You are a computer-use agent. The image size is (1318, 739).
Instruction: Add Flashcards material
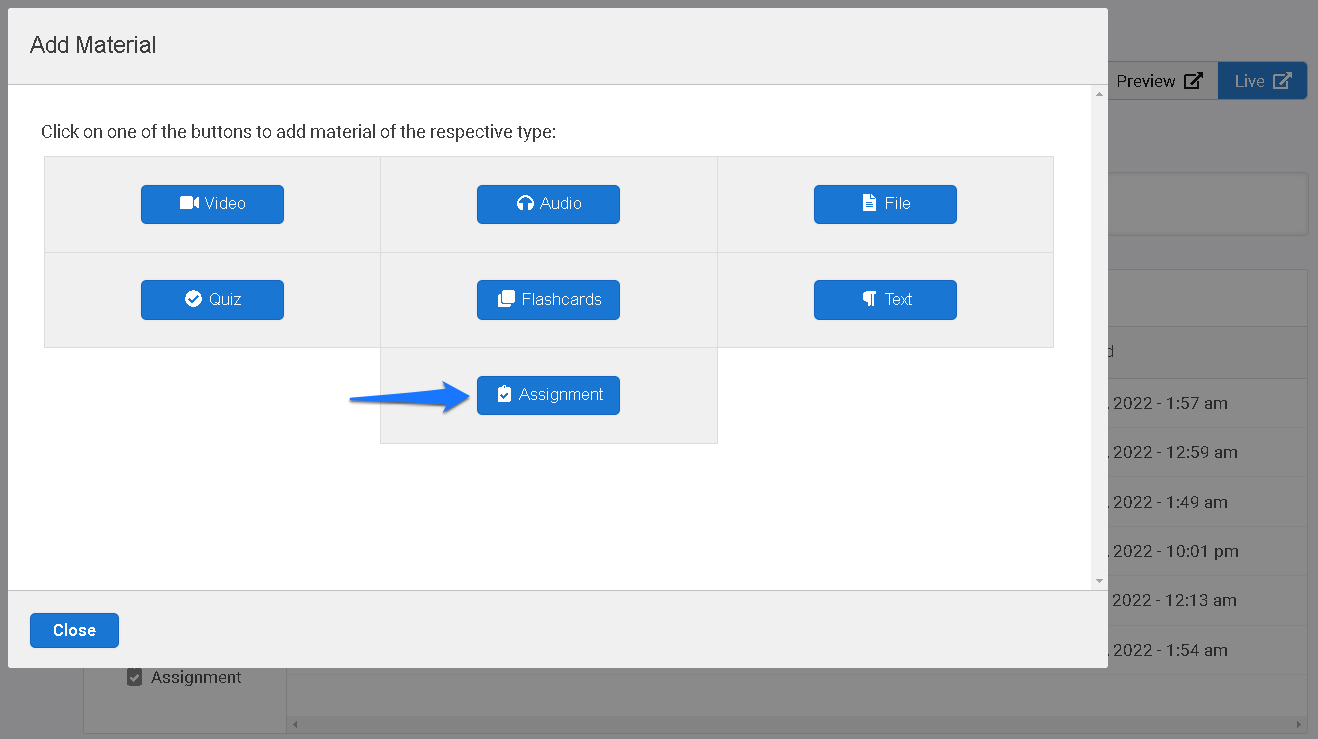tap(548, 300)
